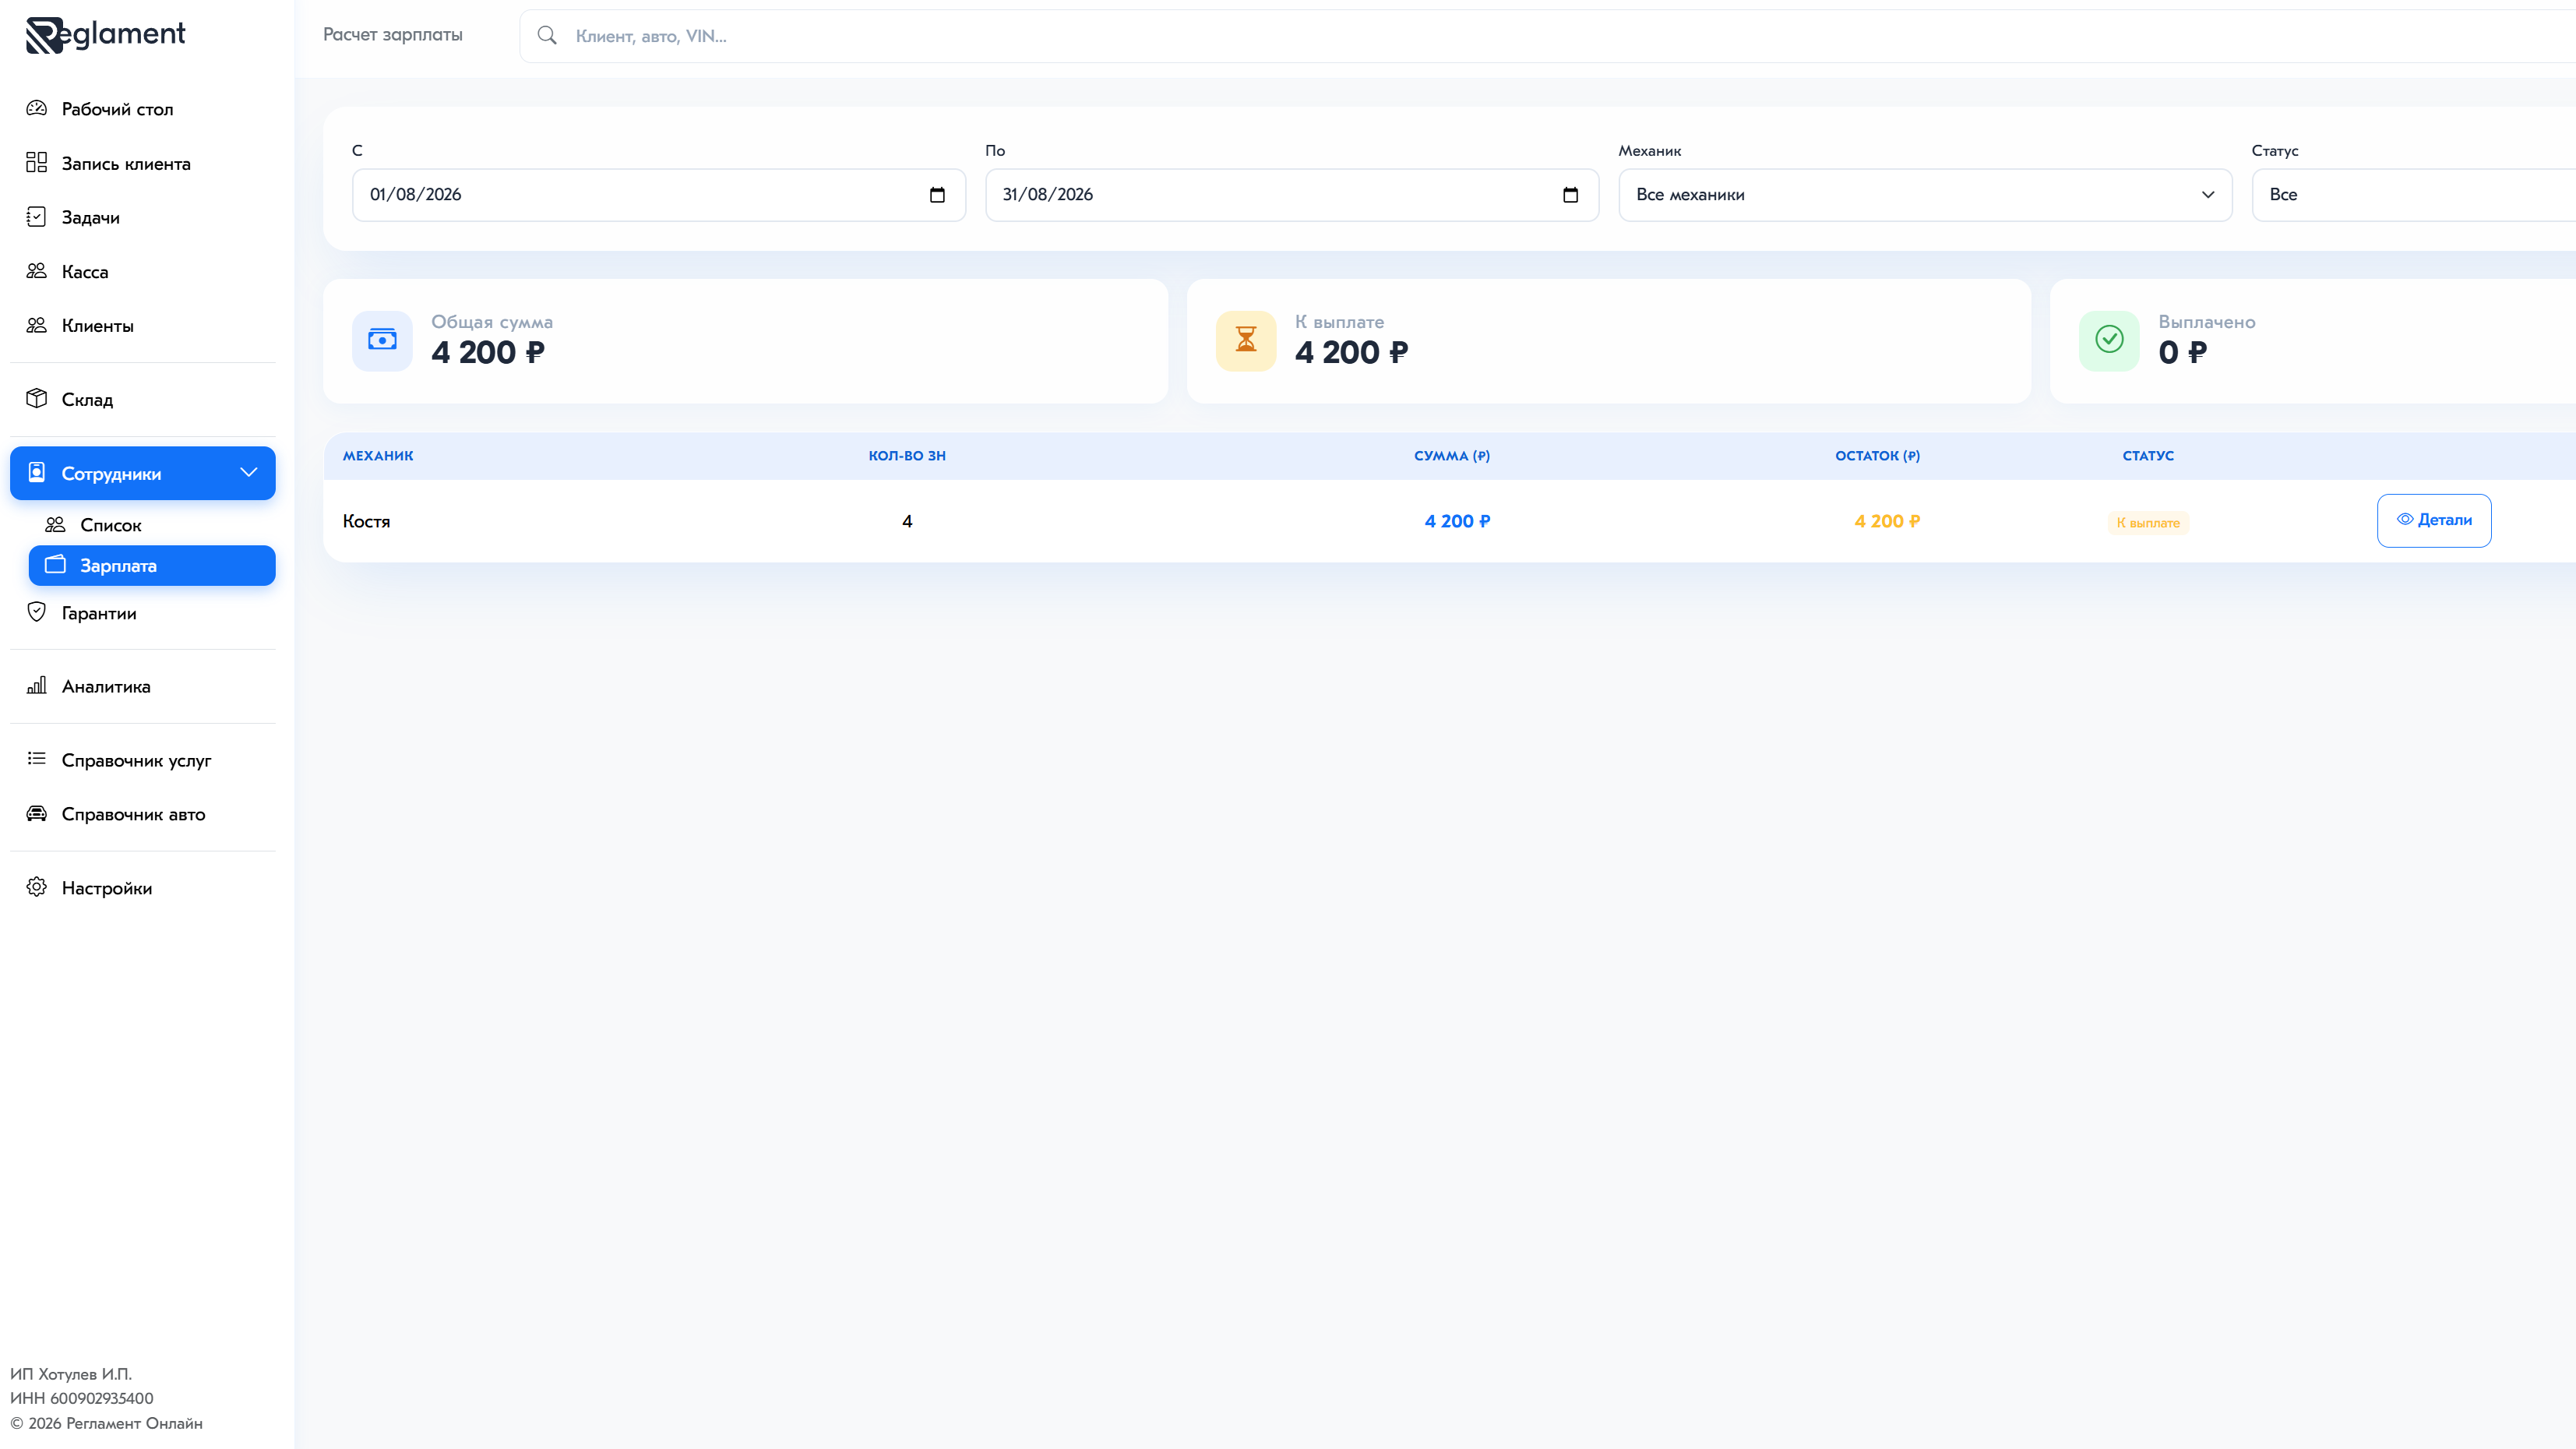This screenshot has height=1449, width=2576.
Task: Open the Гарантии page
Action: click(143, 613)
